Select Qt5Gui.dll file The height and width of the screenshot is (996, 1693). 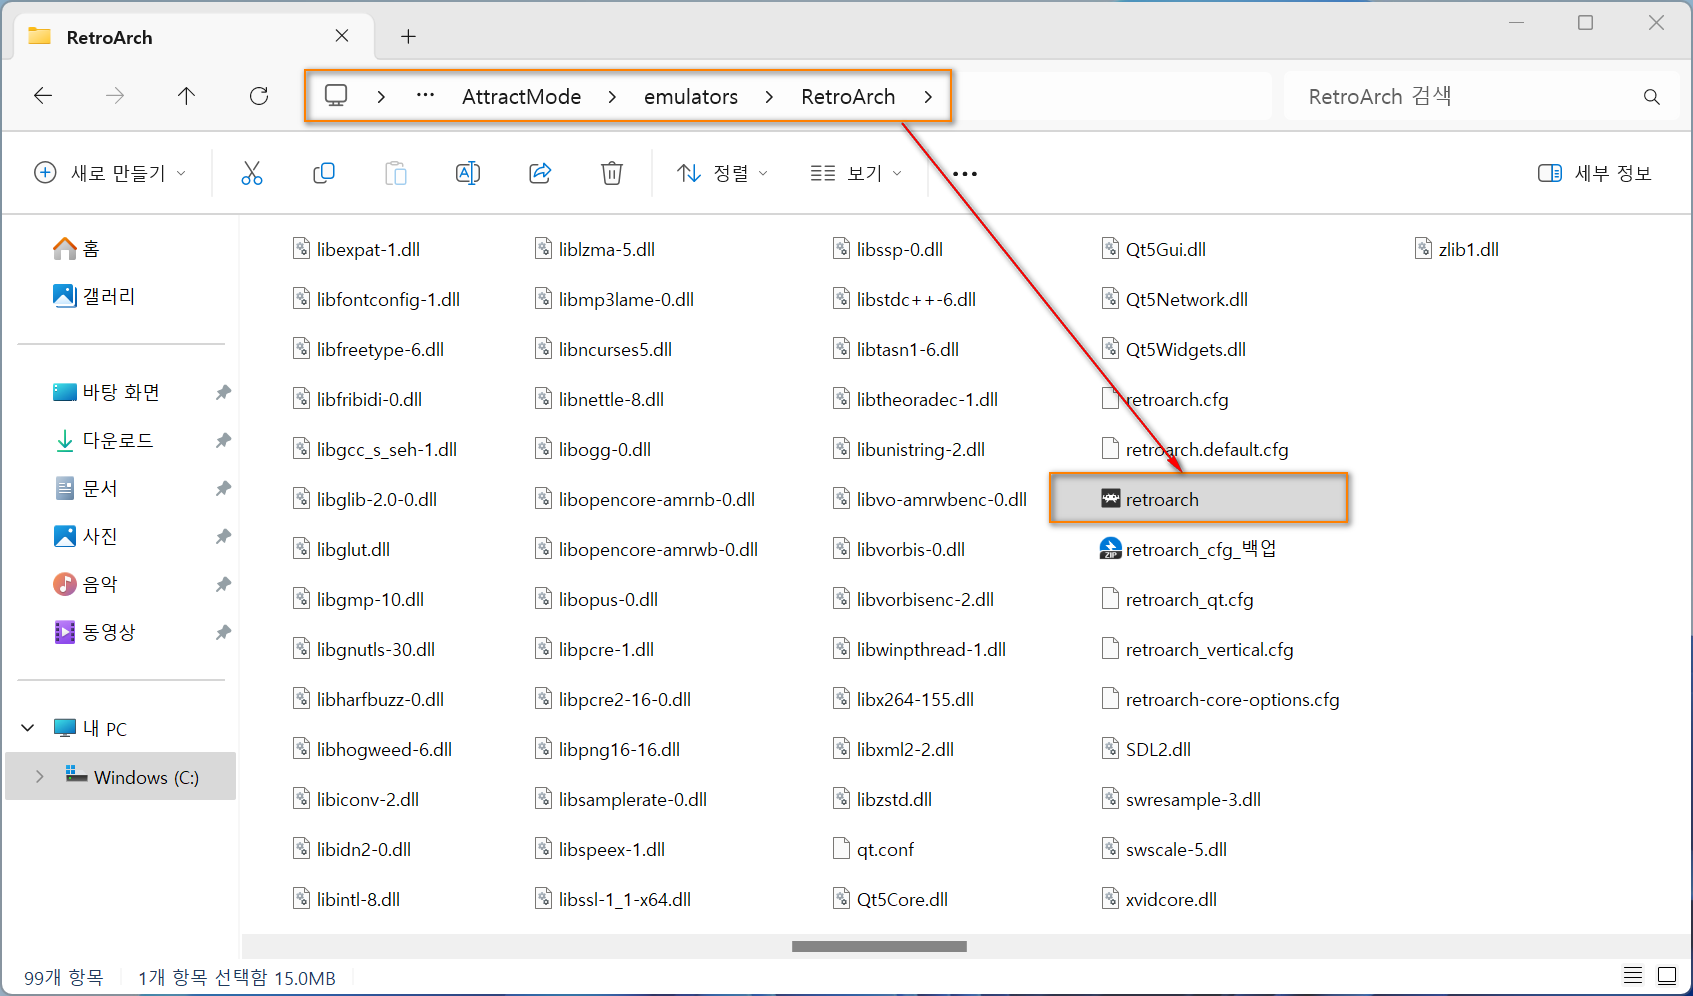[x=1154, y=249]
